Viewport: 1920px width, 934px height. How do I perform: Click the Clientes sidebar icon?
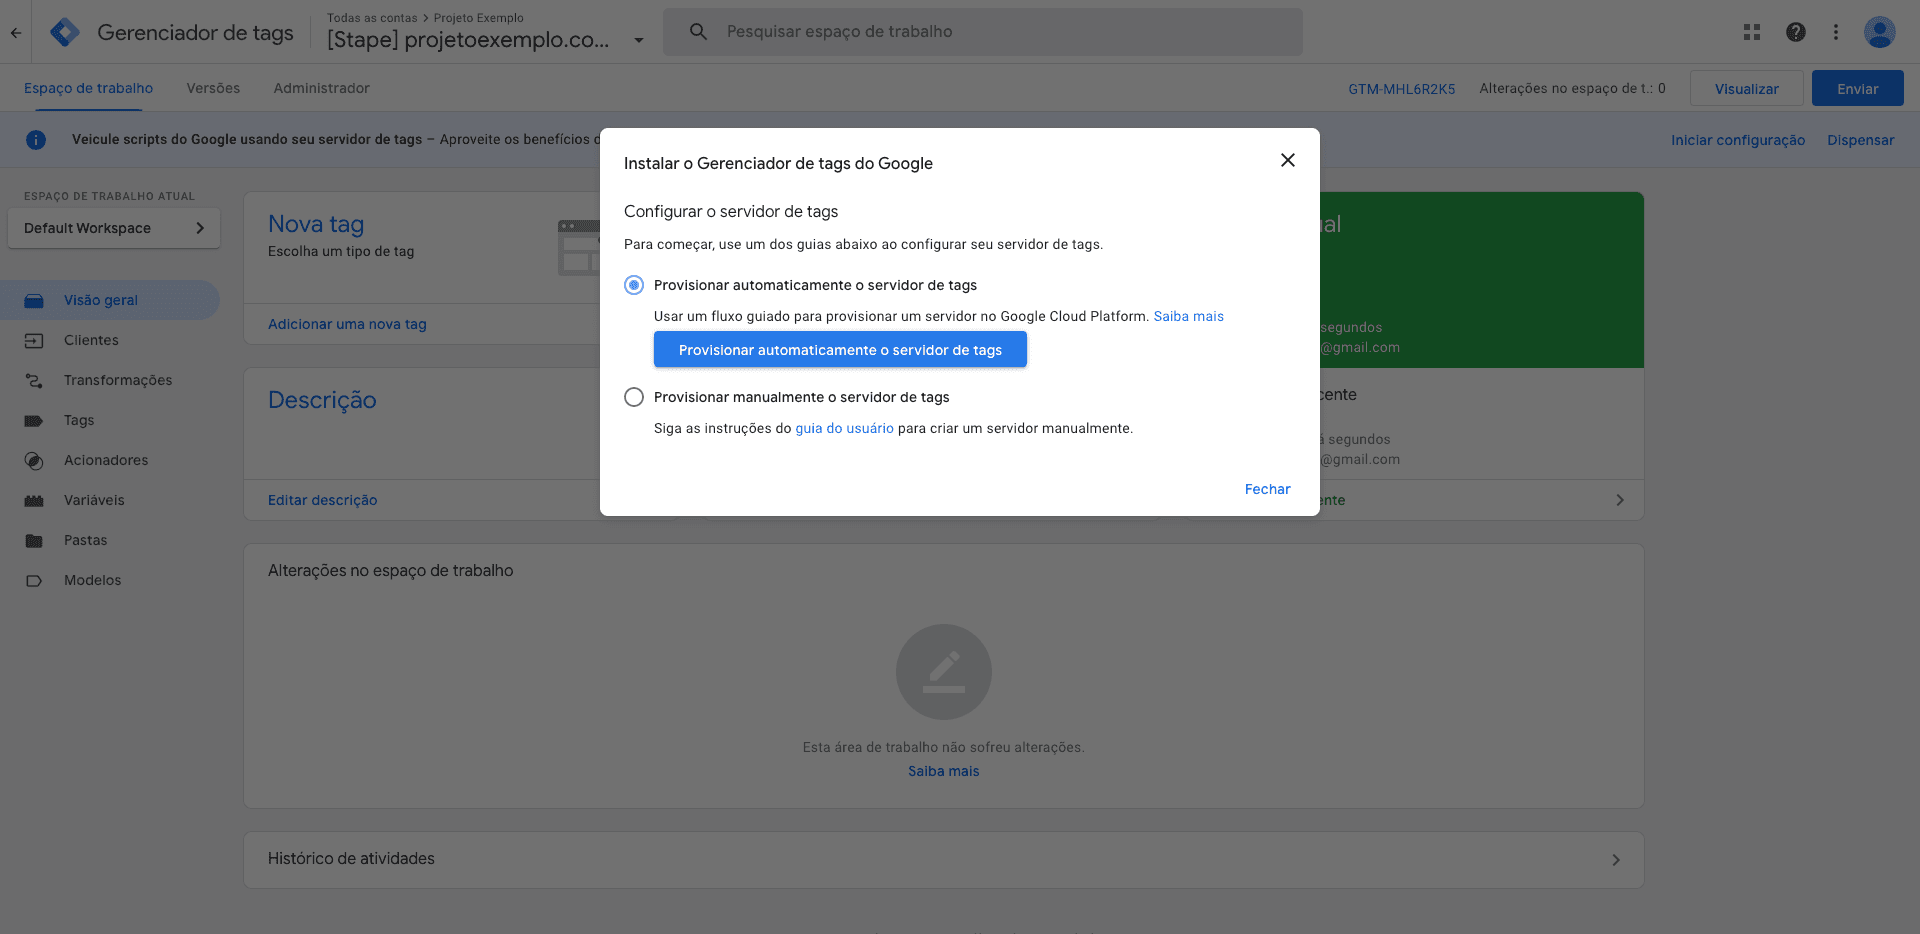34,340
